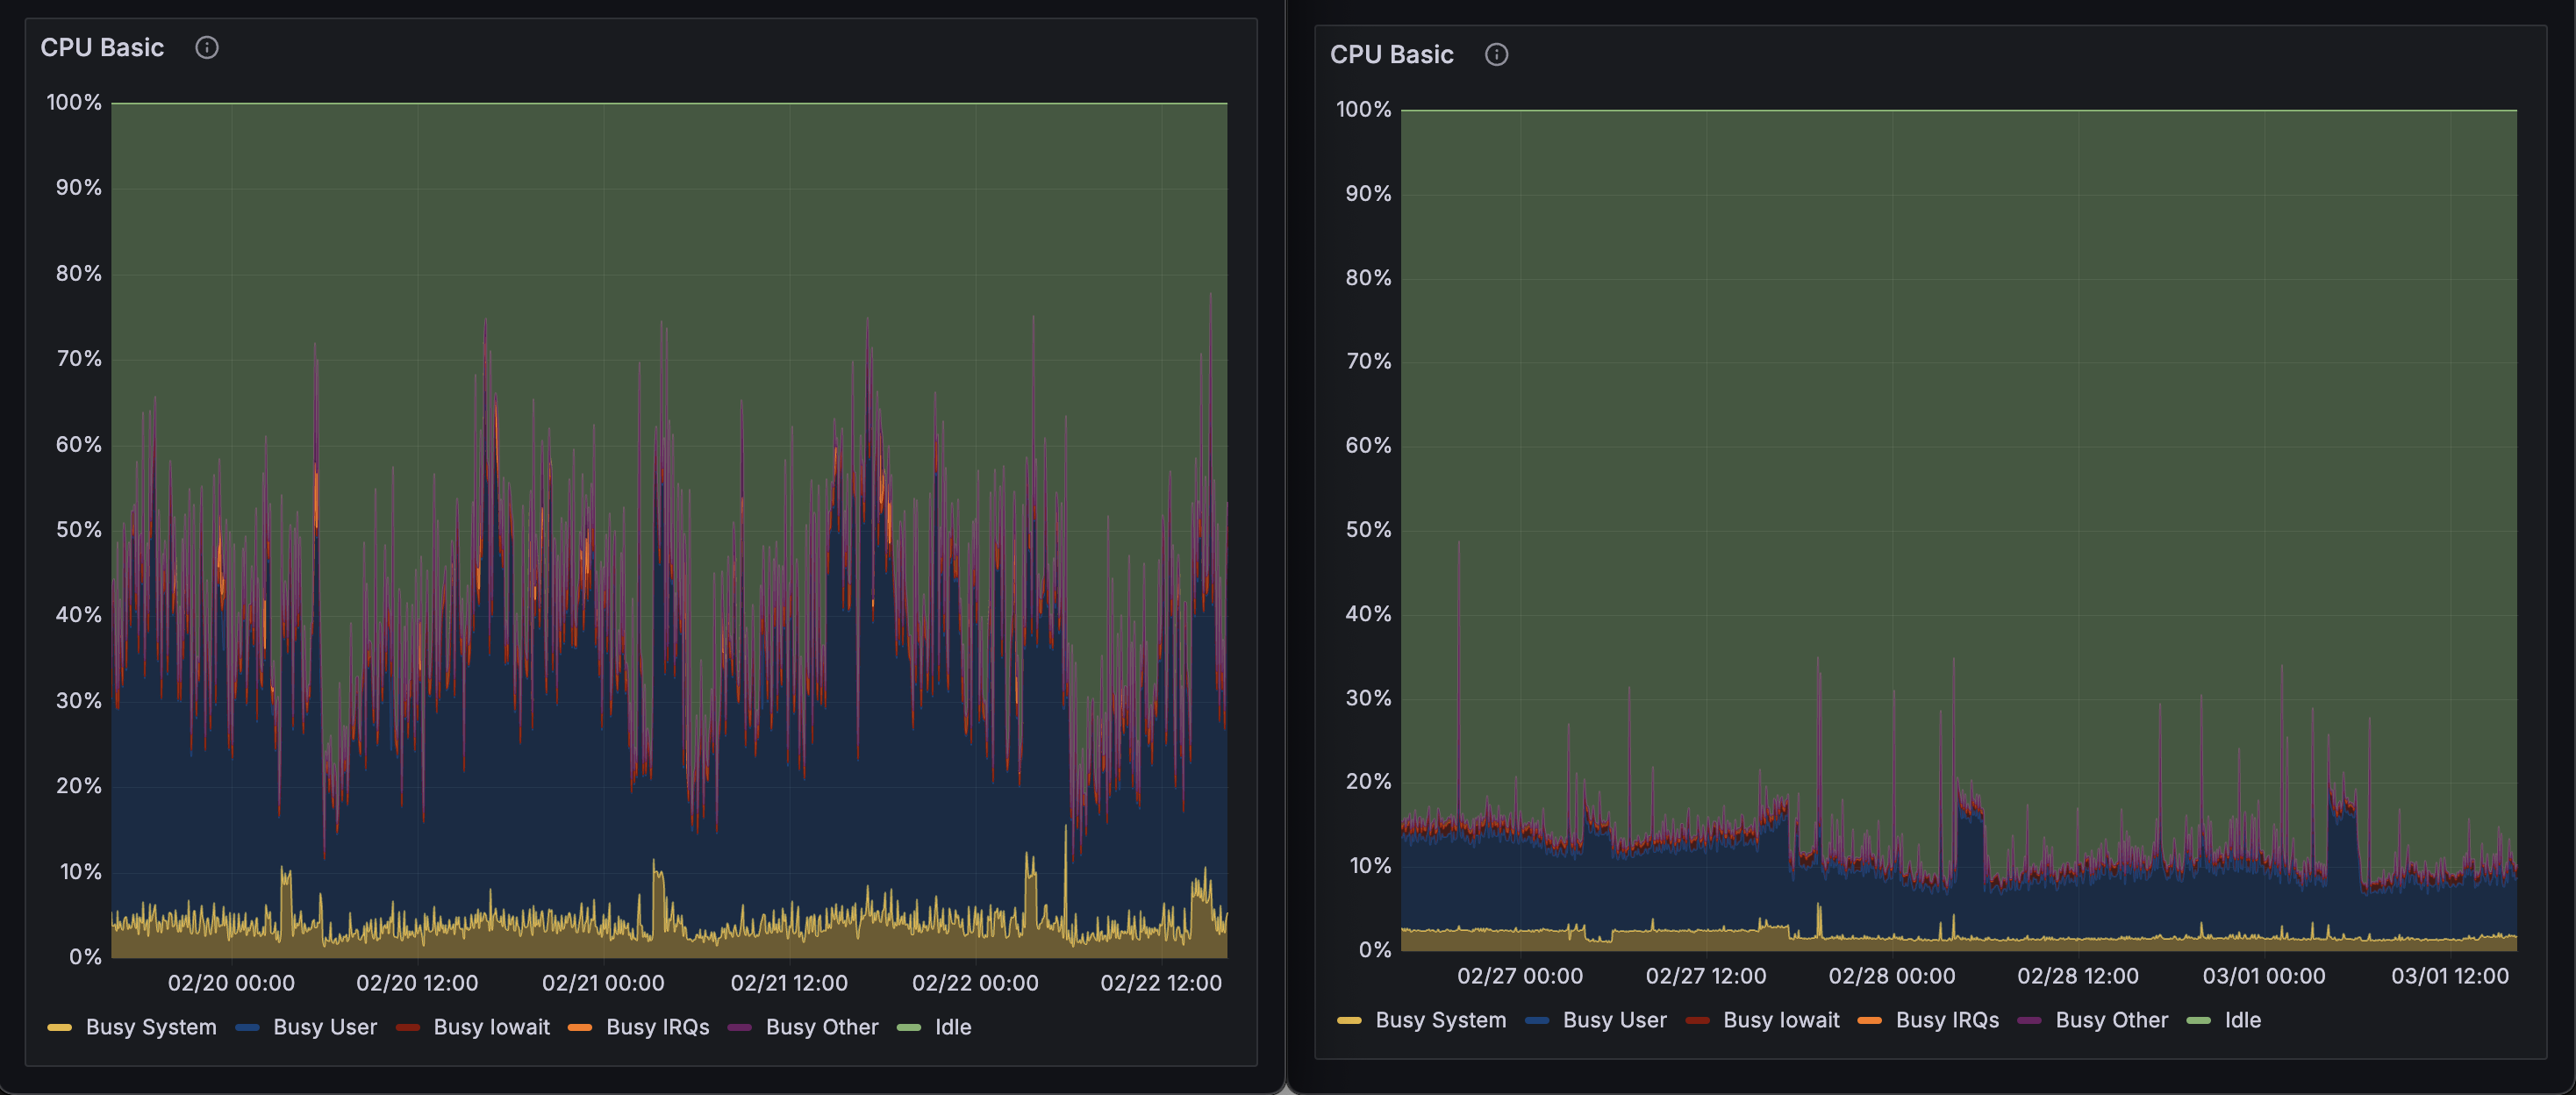2576x1095 pixels.
Task: Click the green Idle legend swatch on left chart
Action: 910,1027
